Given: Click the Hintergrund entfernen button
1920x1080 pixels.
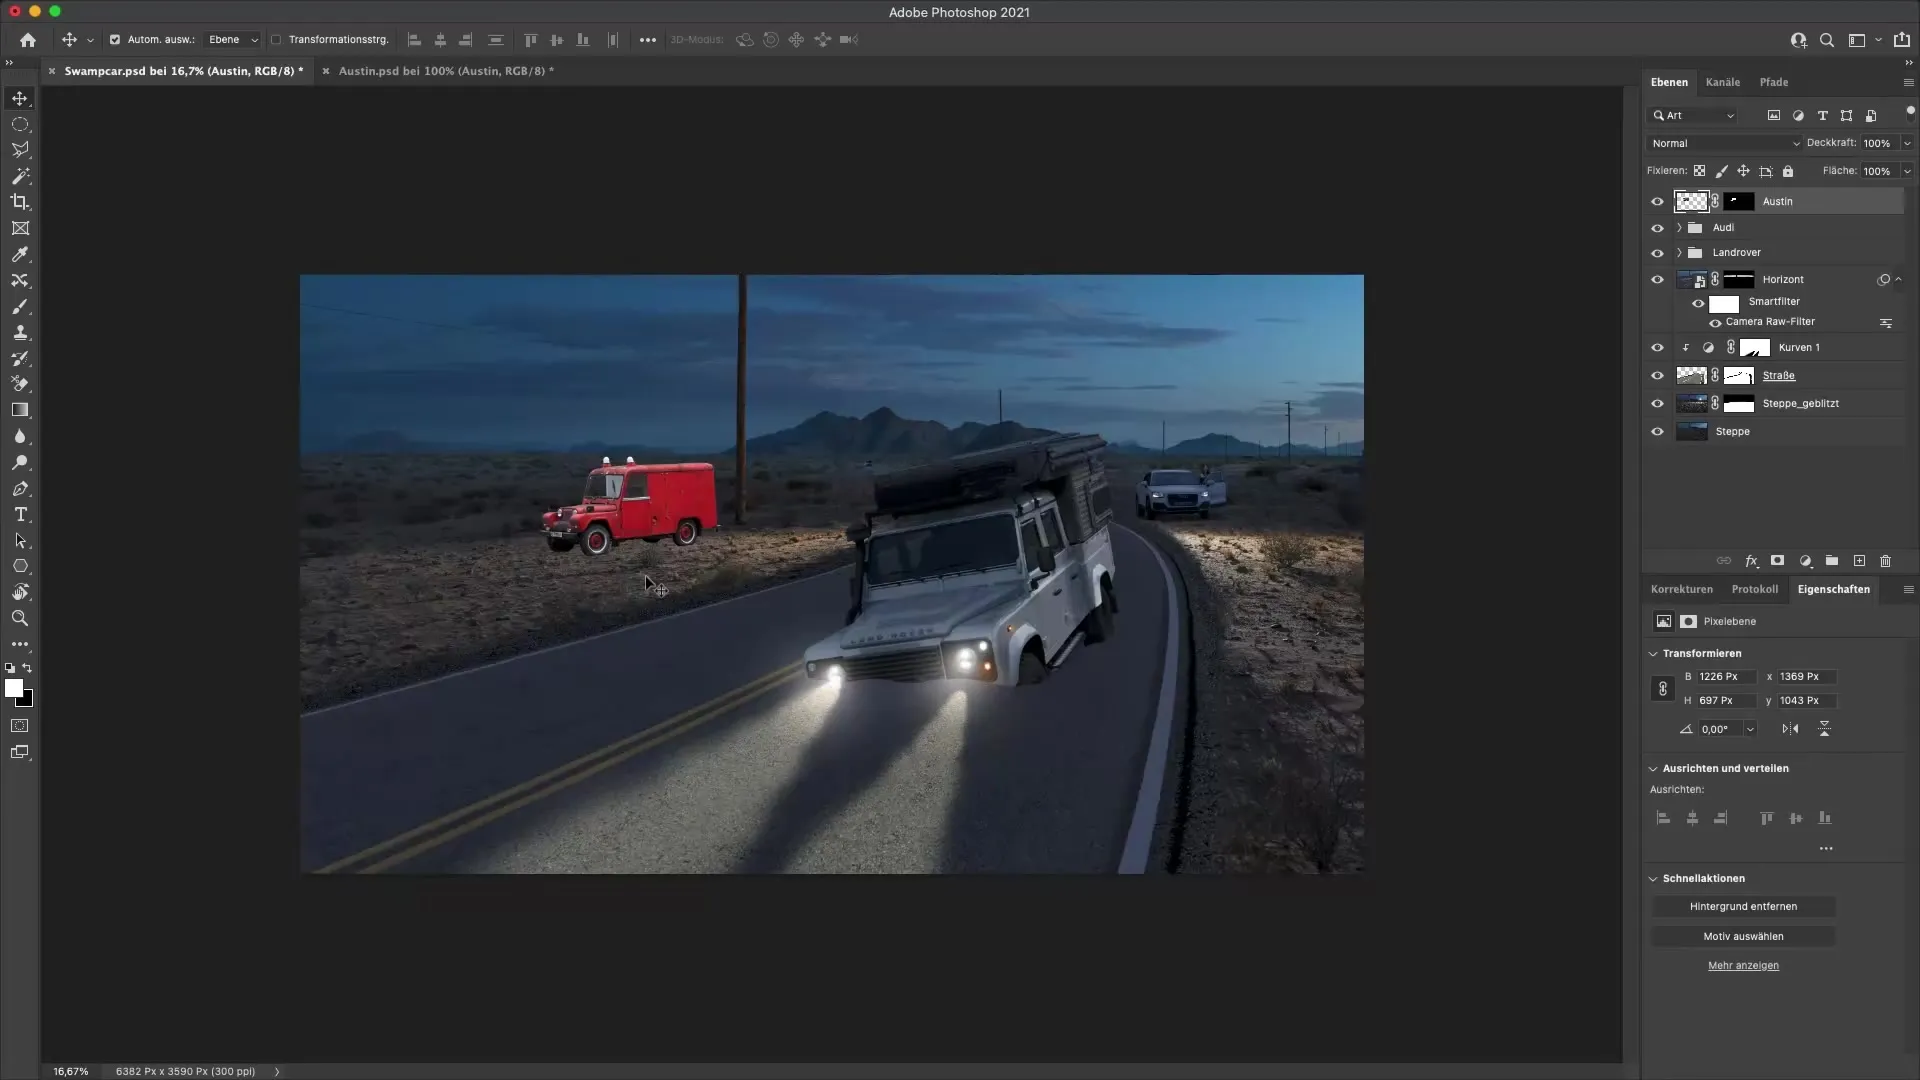Looking at the screenshot, I should coord(1744,906).
